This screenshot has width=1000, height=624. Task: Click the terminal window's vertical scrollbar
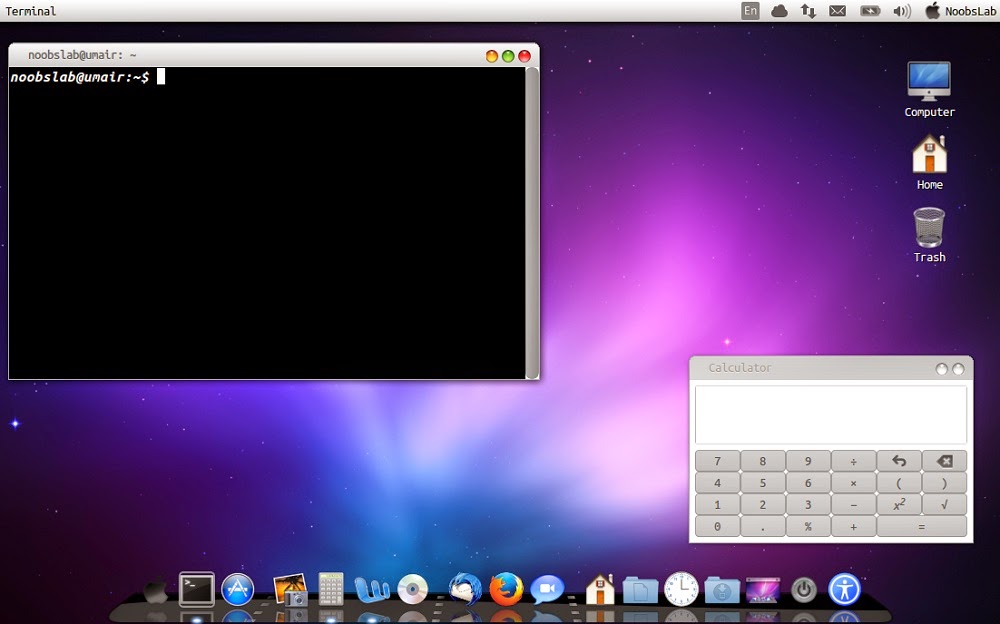(x=533, y=220)
